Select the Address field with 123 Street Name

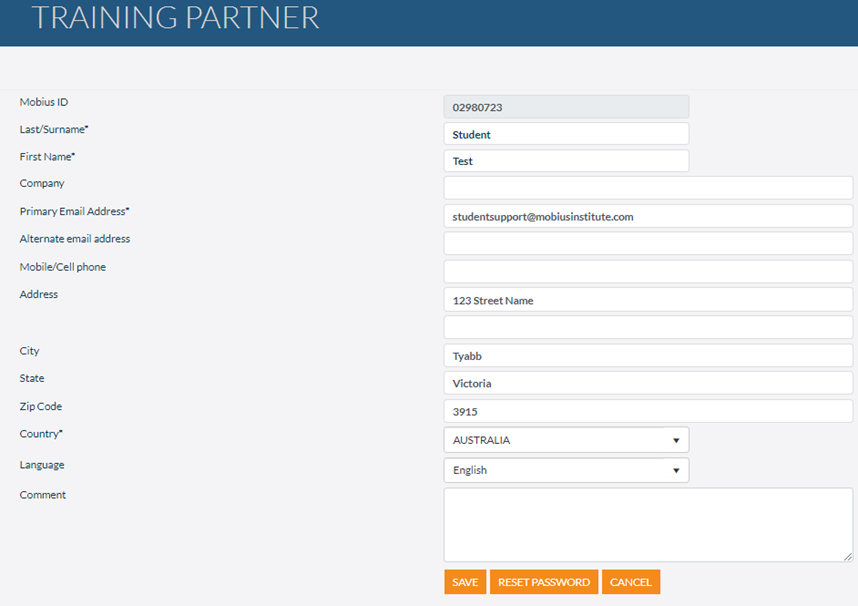pyautogui.click(x=648, y=300)
